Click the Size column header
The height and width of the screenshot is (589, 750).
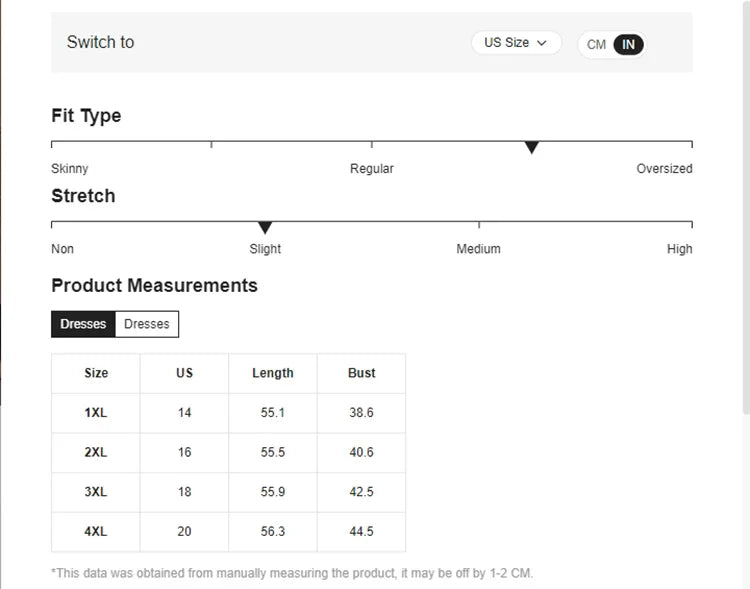click(x=96, y=373)
